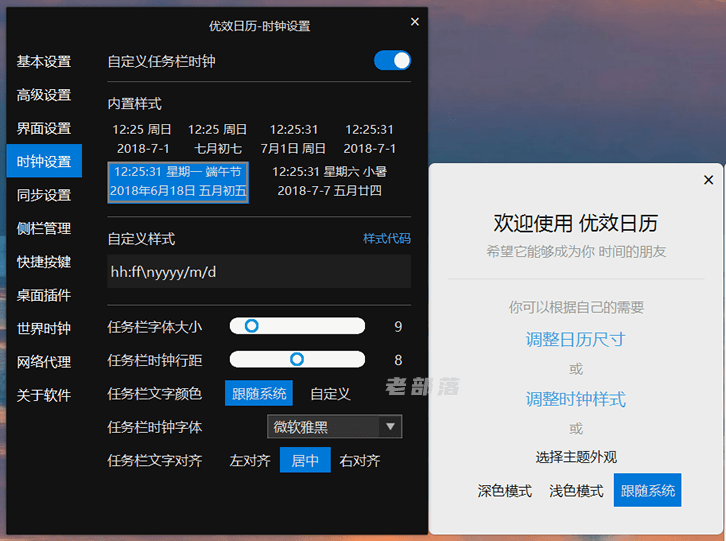Image resolution: width=726 pixels, height=541 pixels.
Task: Open 网络代理 settings
Action: (x=44, y=362)
